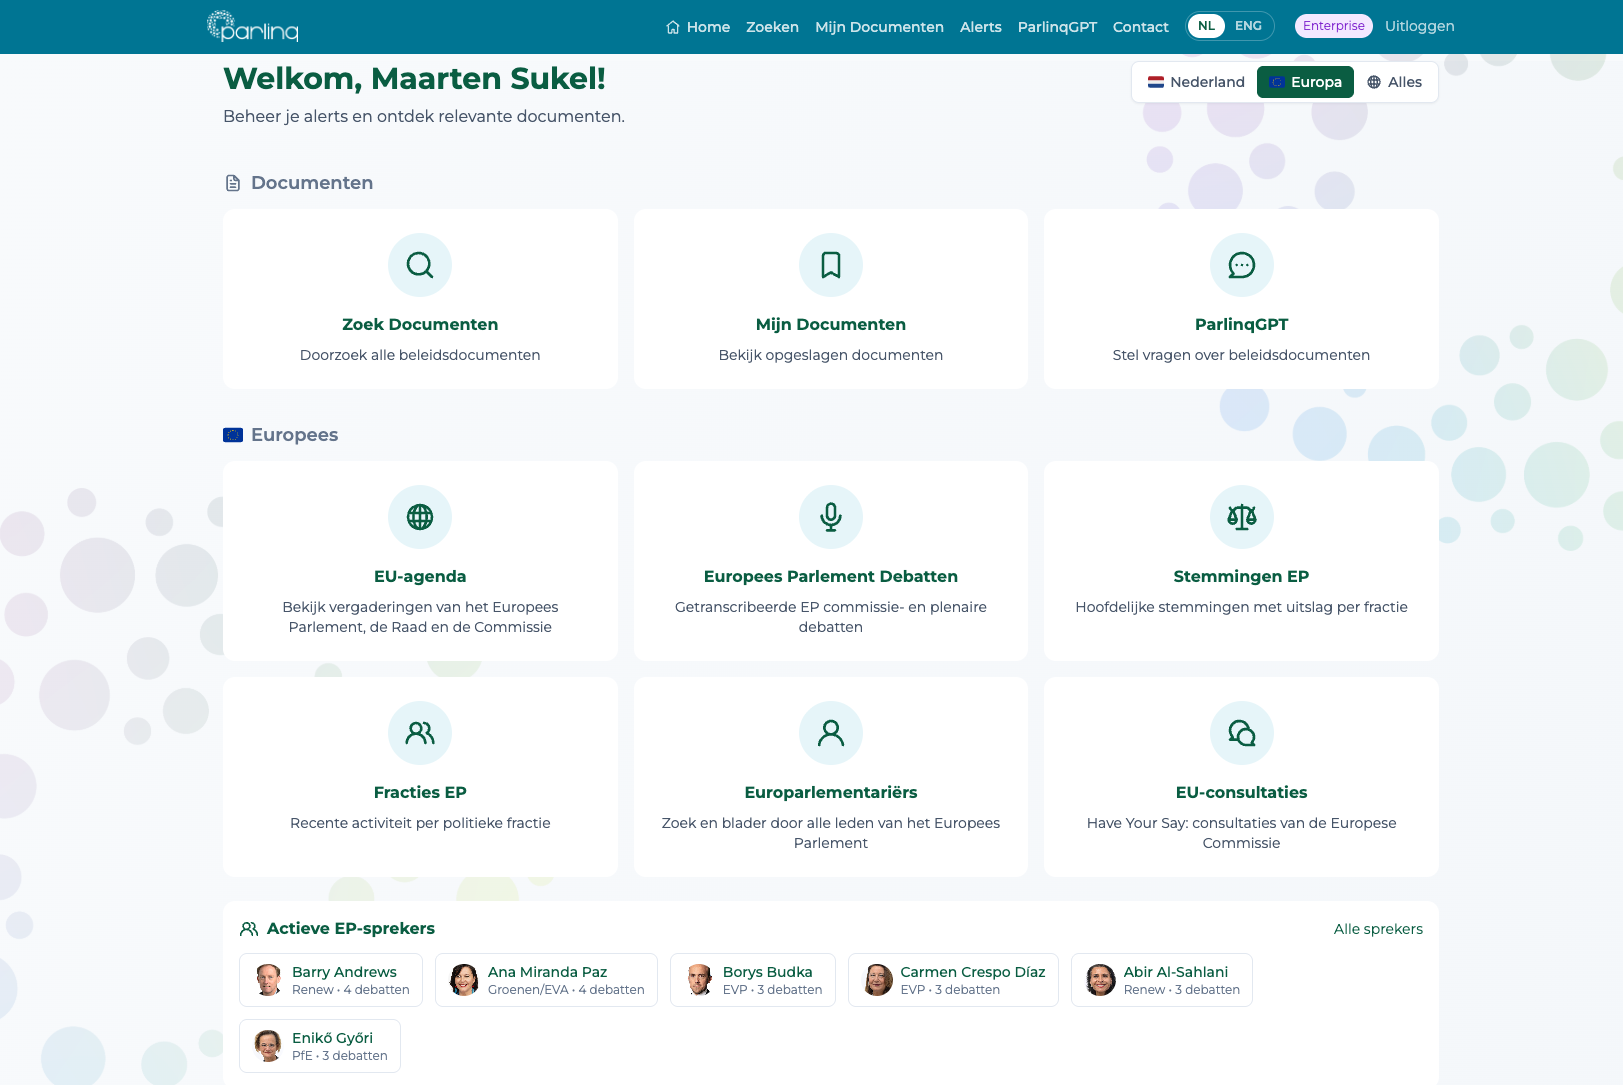1623x1085 pixels.
Task: Switch language to ENG
Action: [1248, 26]
